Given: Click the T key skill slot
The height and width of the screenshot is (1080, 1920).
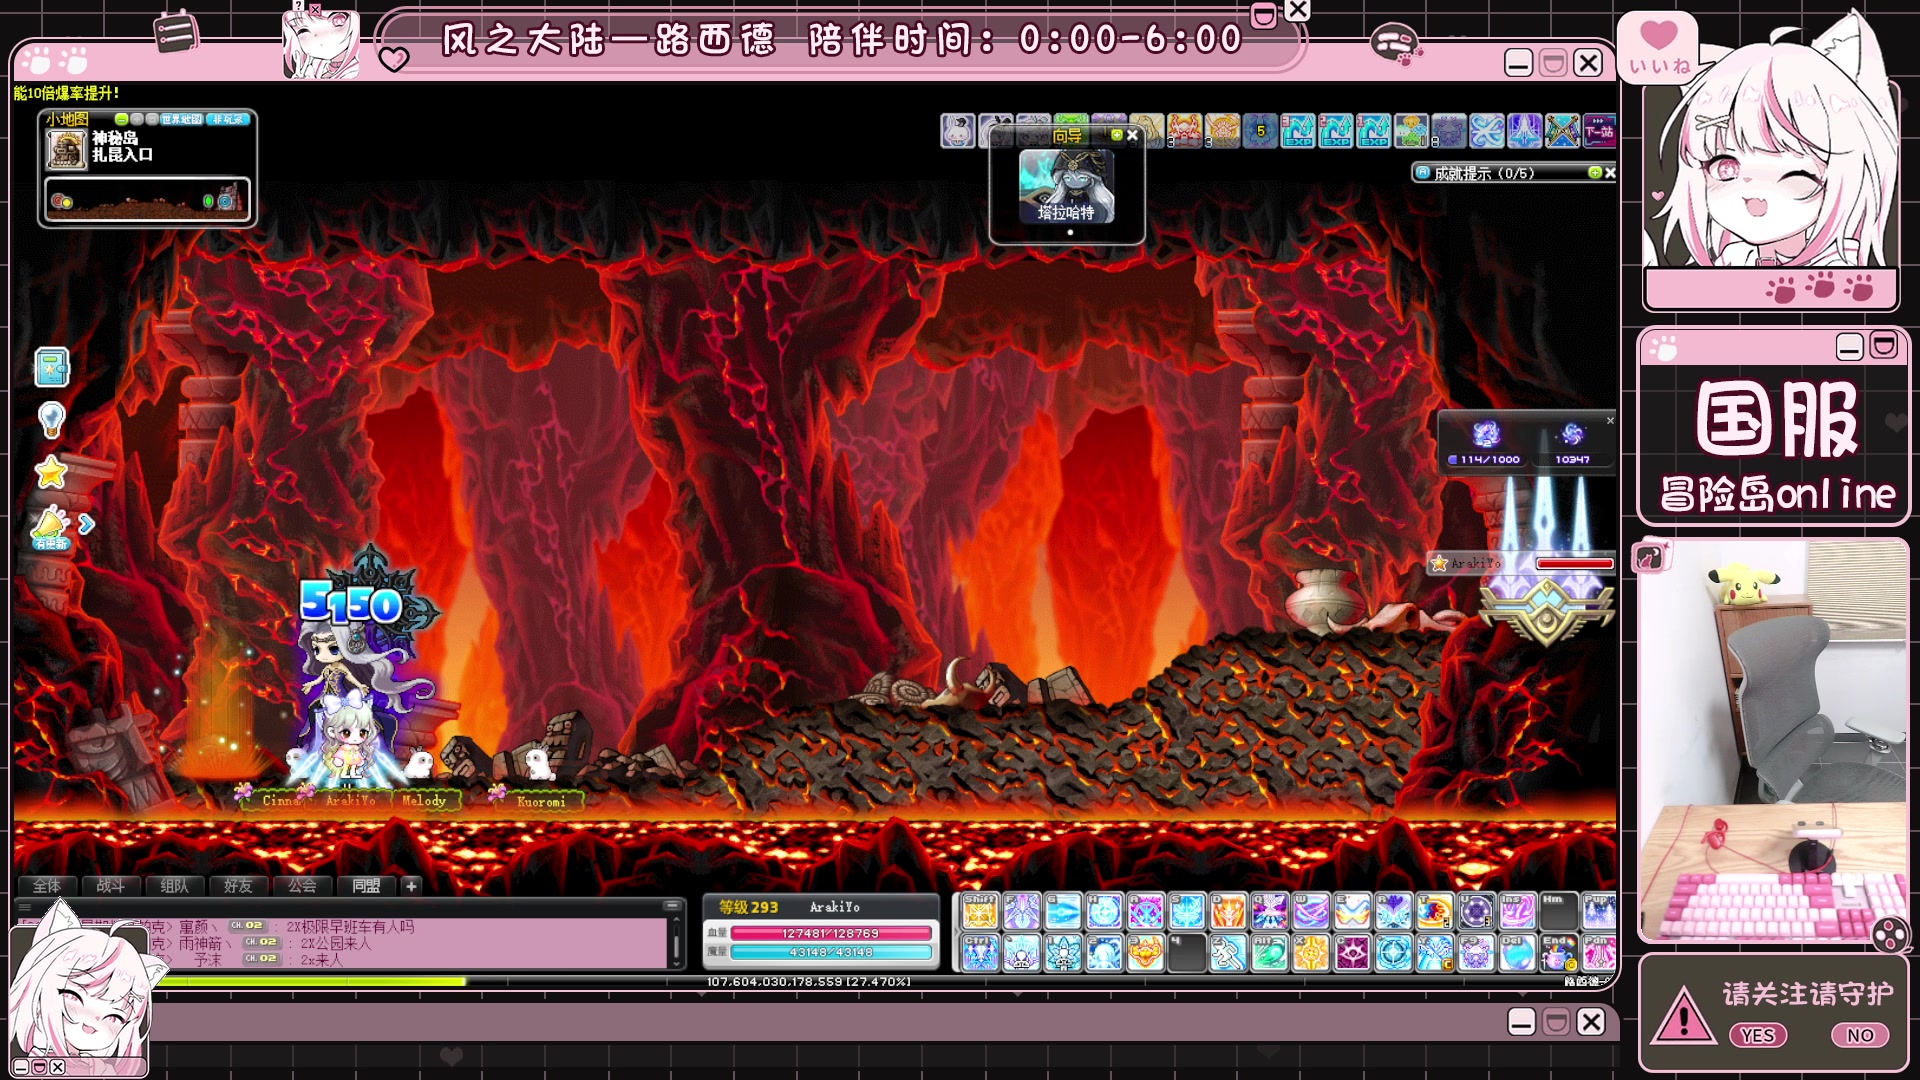Looking at the screenshot, I should (1433, 911).
